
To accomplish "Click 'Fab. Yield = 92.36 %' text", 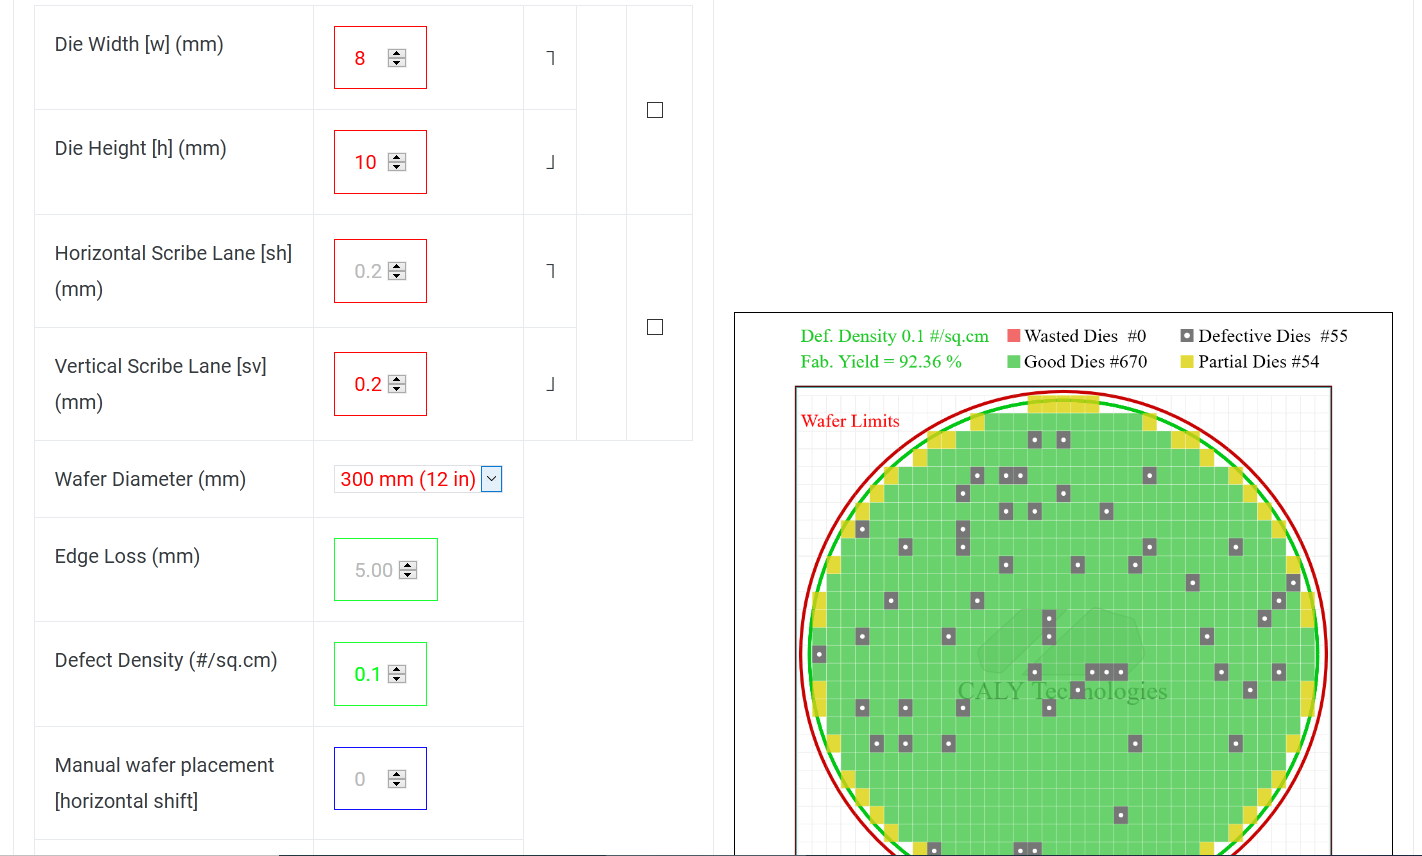I will (881, 362).
